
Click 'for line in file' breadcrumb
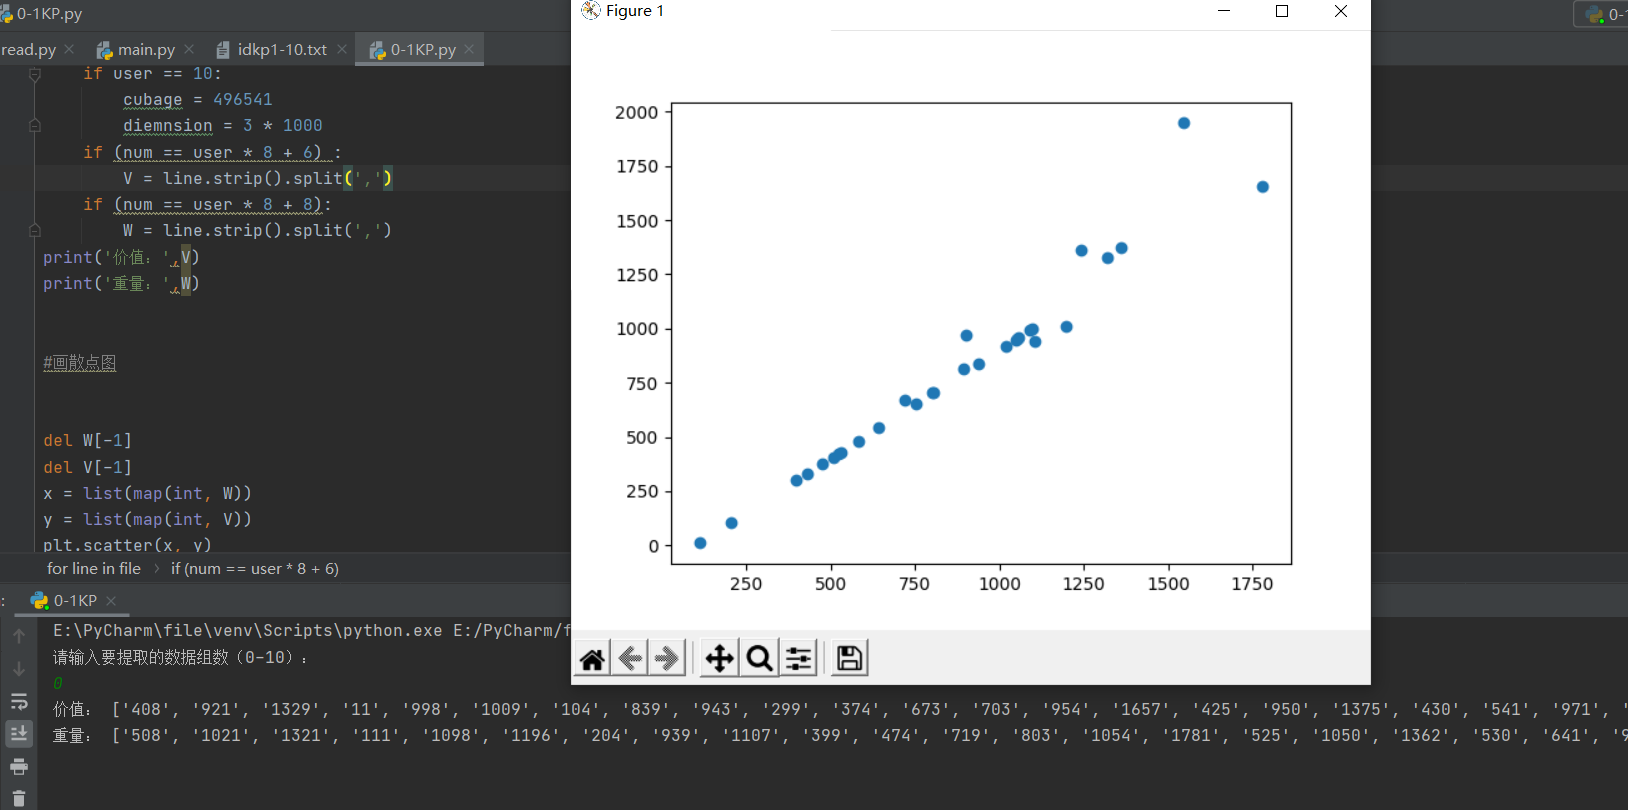pos(94,568)
